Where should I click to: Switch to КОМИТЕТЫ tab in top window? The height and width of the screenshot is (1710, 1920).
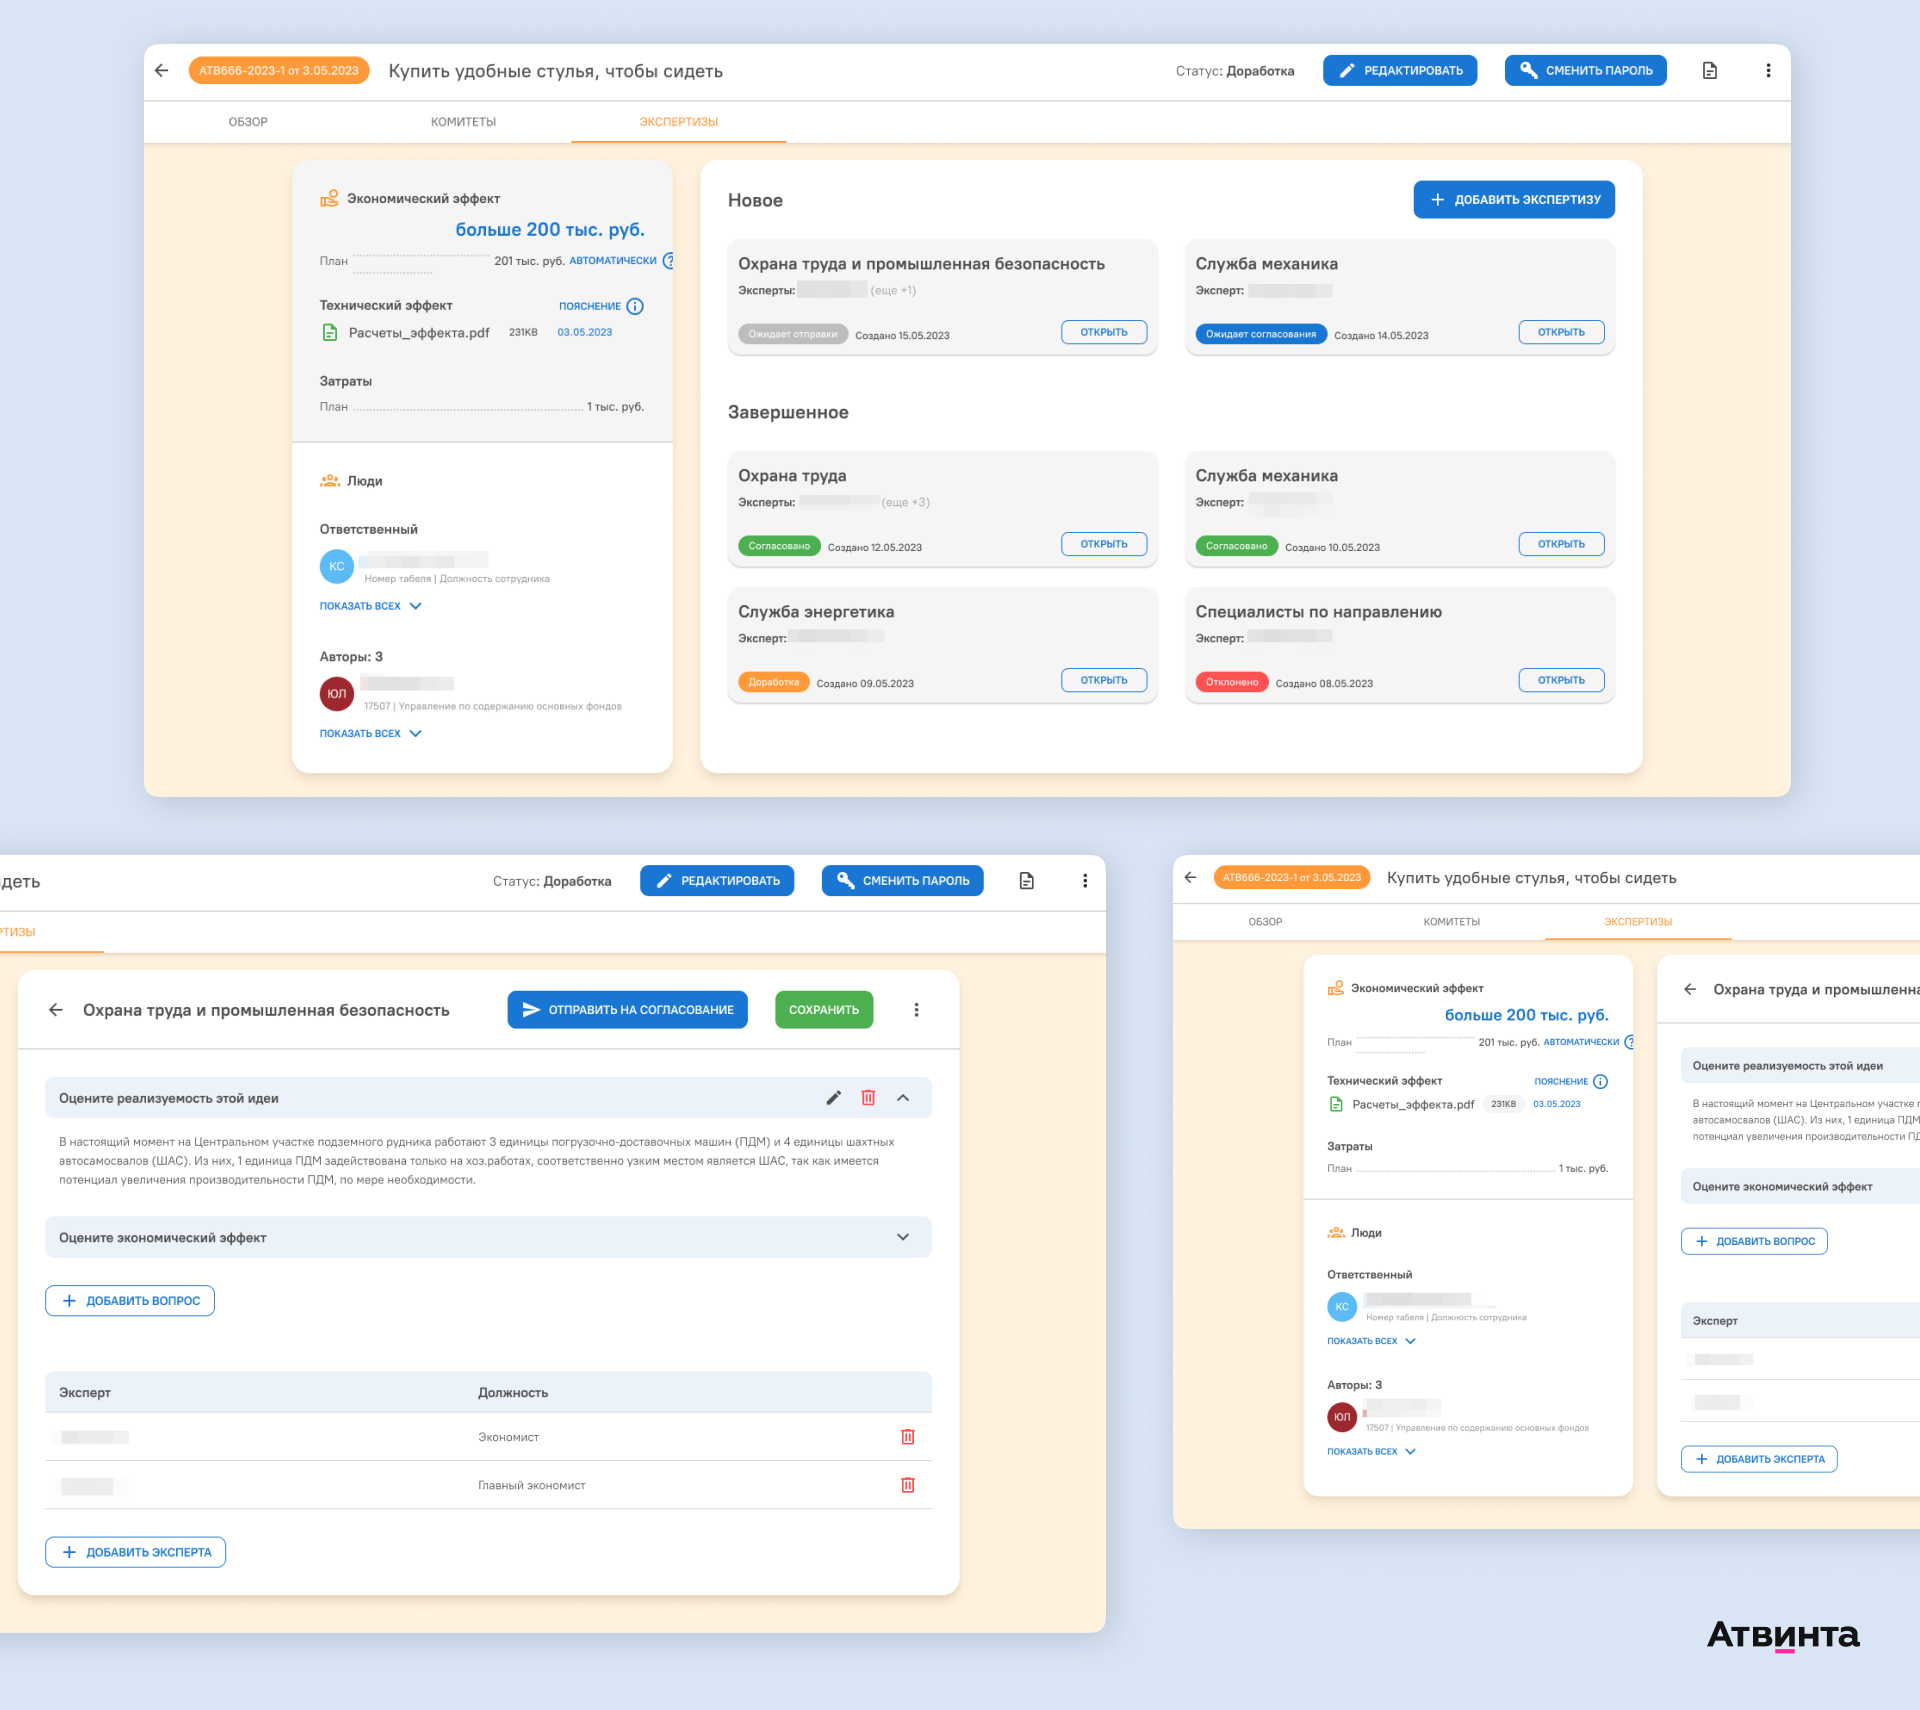[463, 122]
